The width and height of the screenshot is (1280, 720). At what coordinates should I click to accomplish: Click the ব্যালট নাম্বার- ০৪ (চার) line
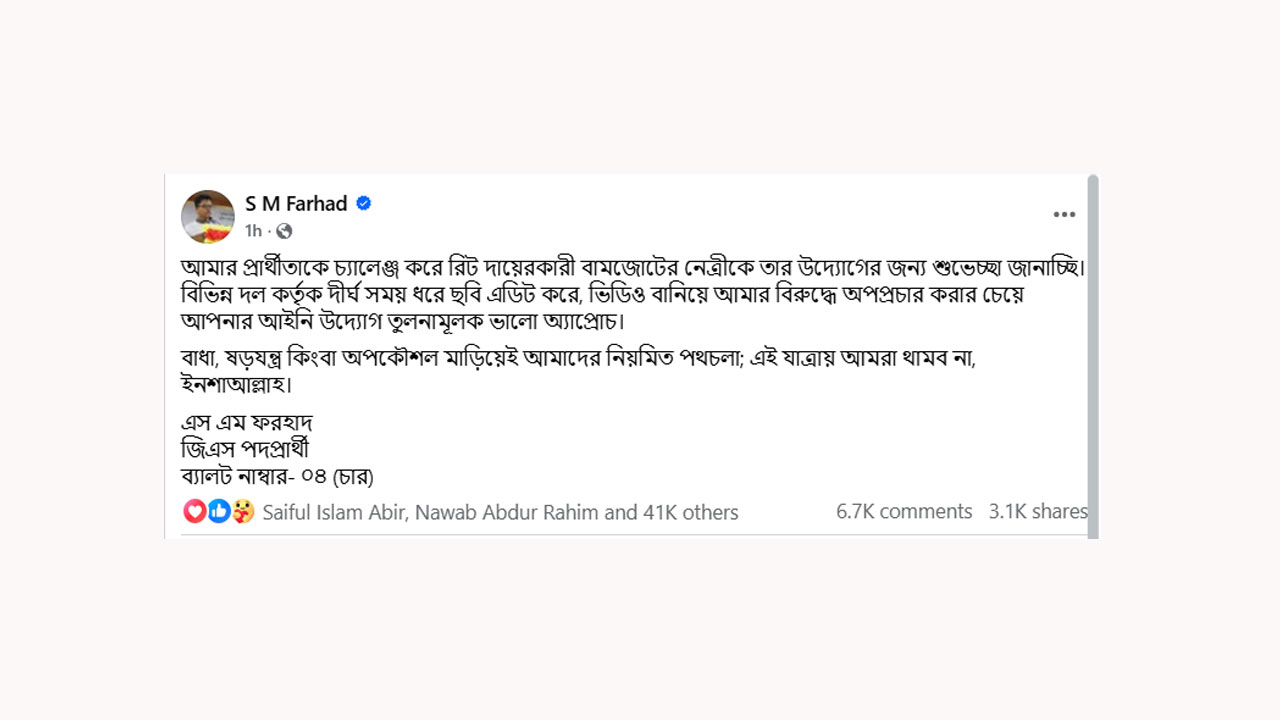pos(277,476)
